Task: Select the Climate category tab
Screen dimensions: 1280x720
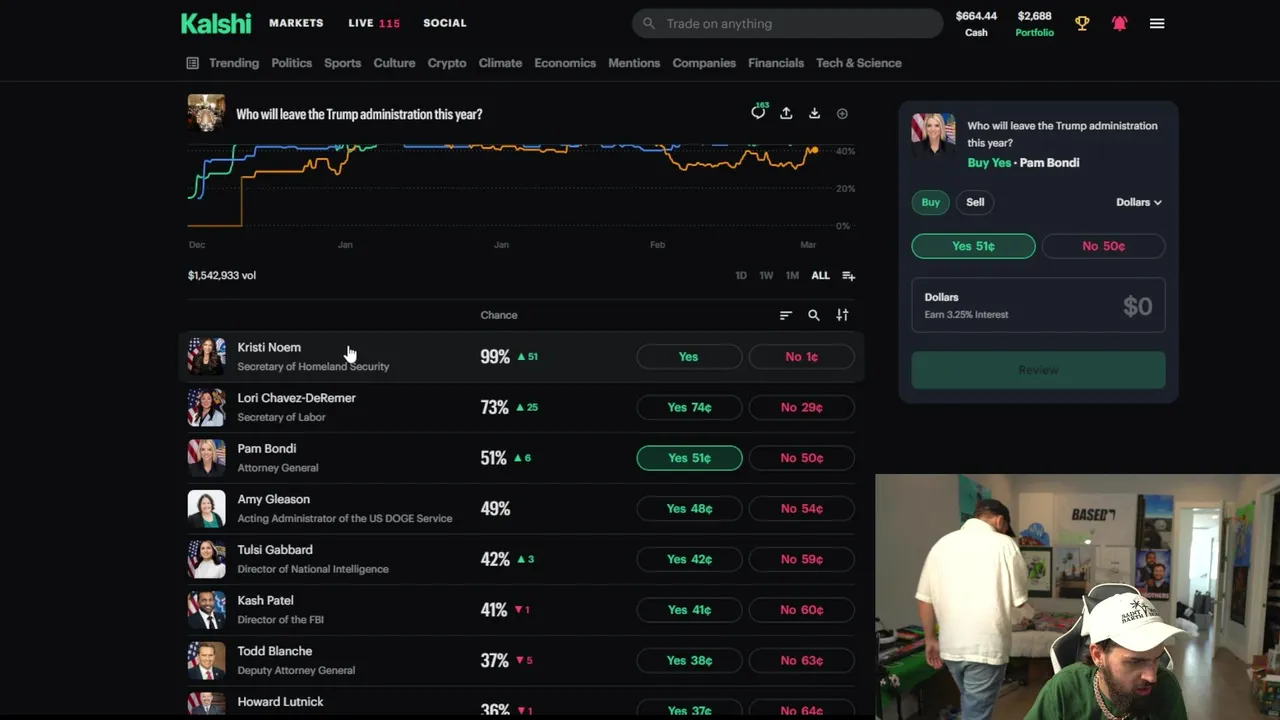Action: 500,63
